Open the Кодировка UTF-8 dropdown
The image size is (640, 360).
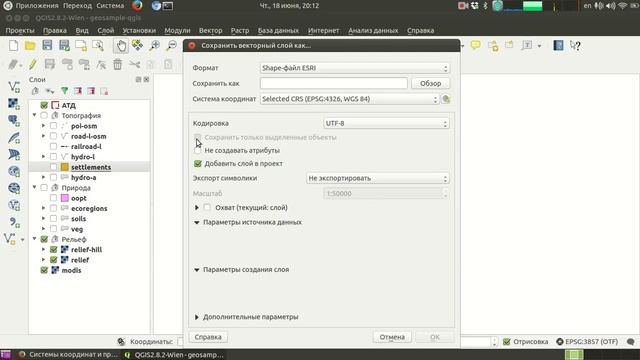click(386, 123)
